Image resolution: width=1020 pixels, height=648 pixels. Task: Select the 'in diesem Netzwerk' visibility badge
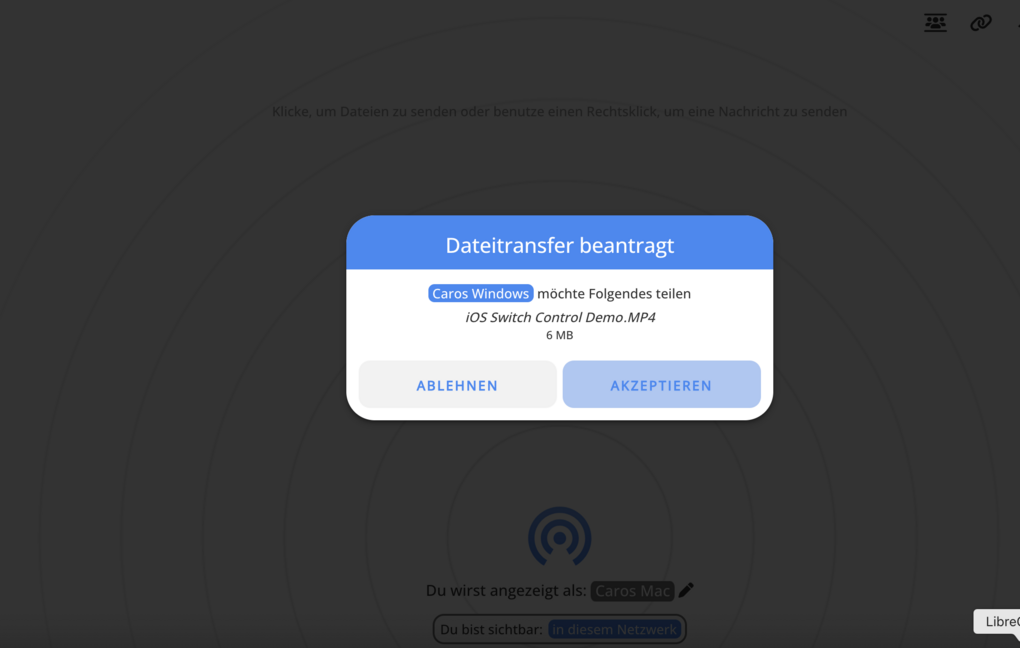coord(614,629)
